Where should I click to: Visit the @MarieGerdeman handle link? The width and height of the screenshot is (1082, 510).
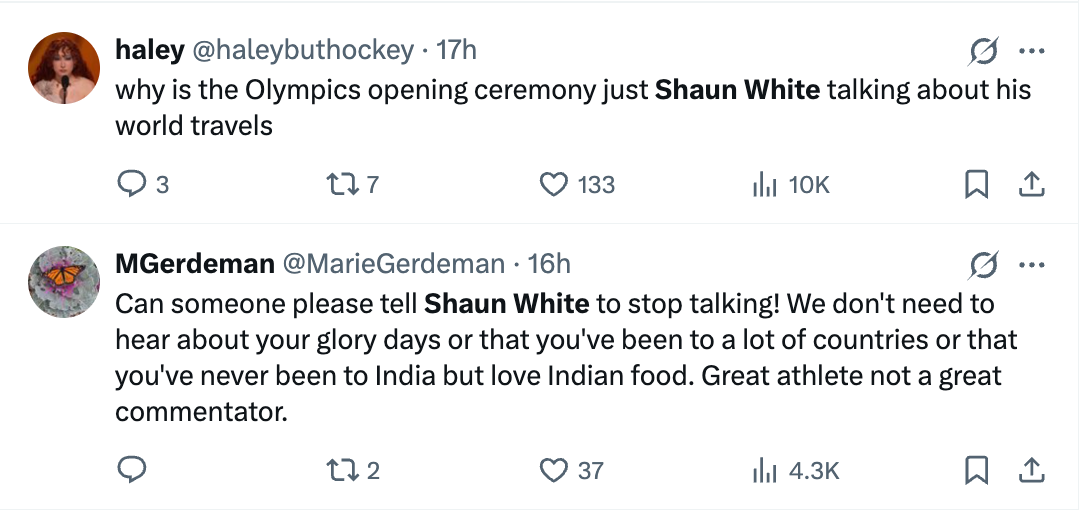coord(394,264)
